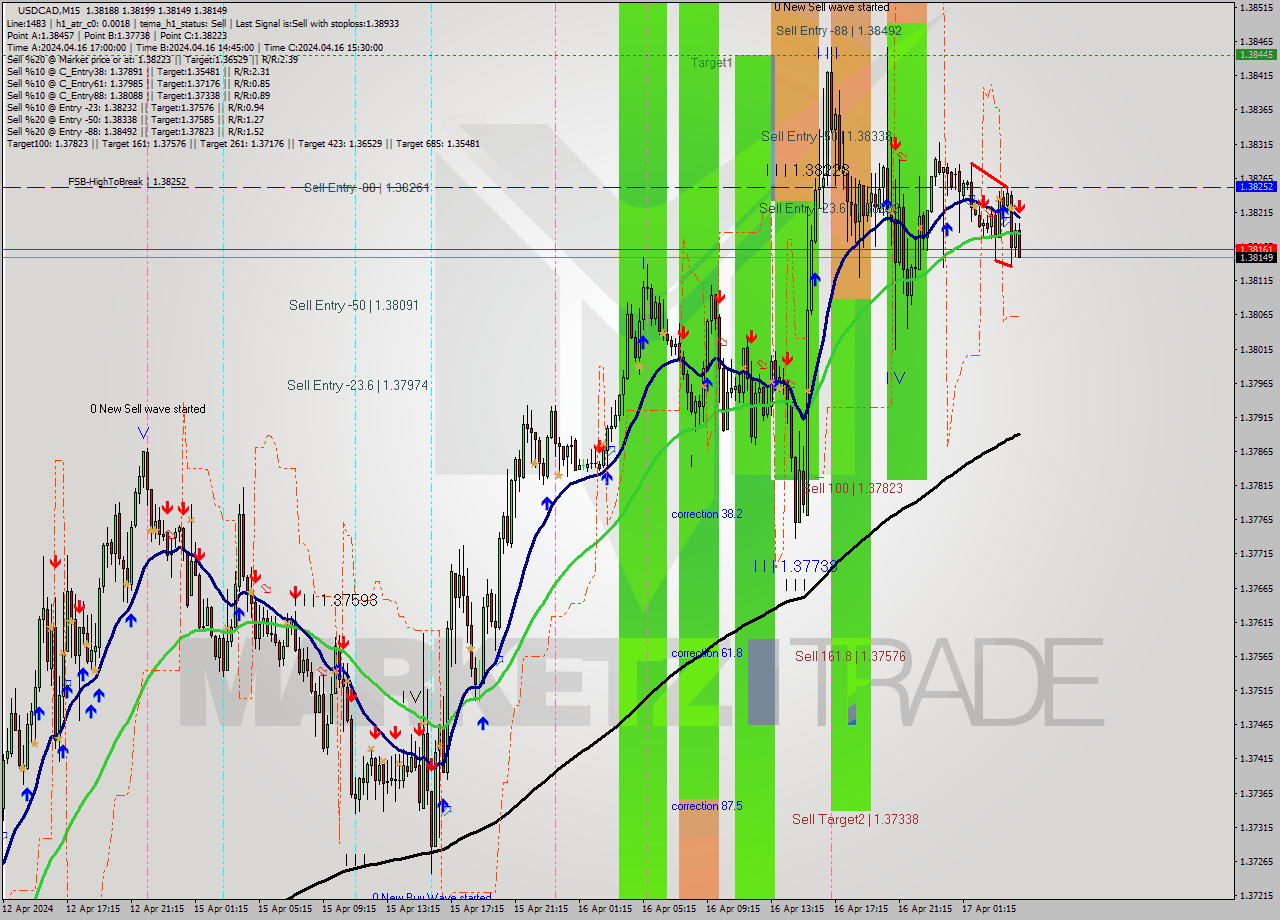Click the 'Sell Entry -50 | 1.38338' chart label

click(x=826, y=136)
